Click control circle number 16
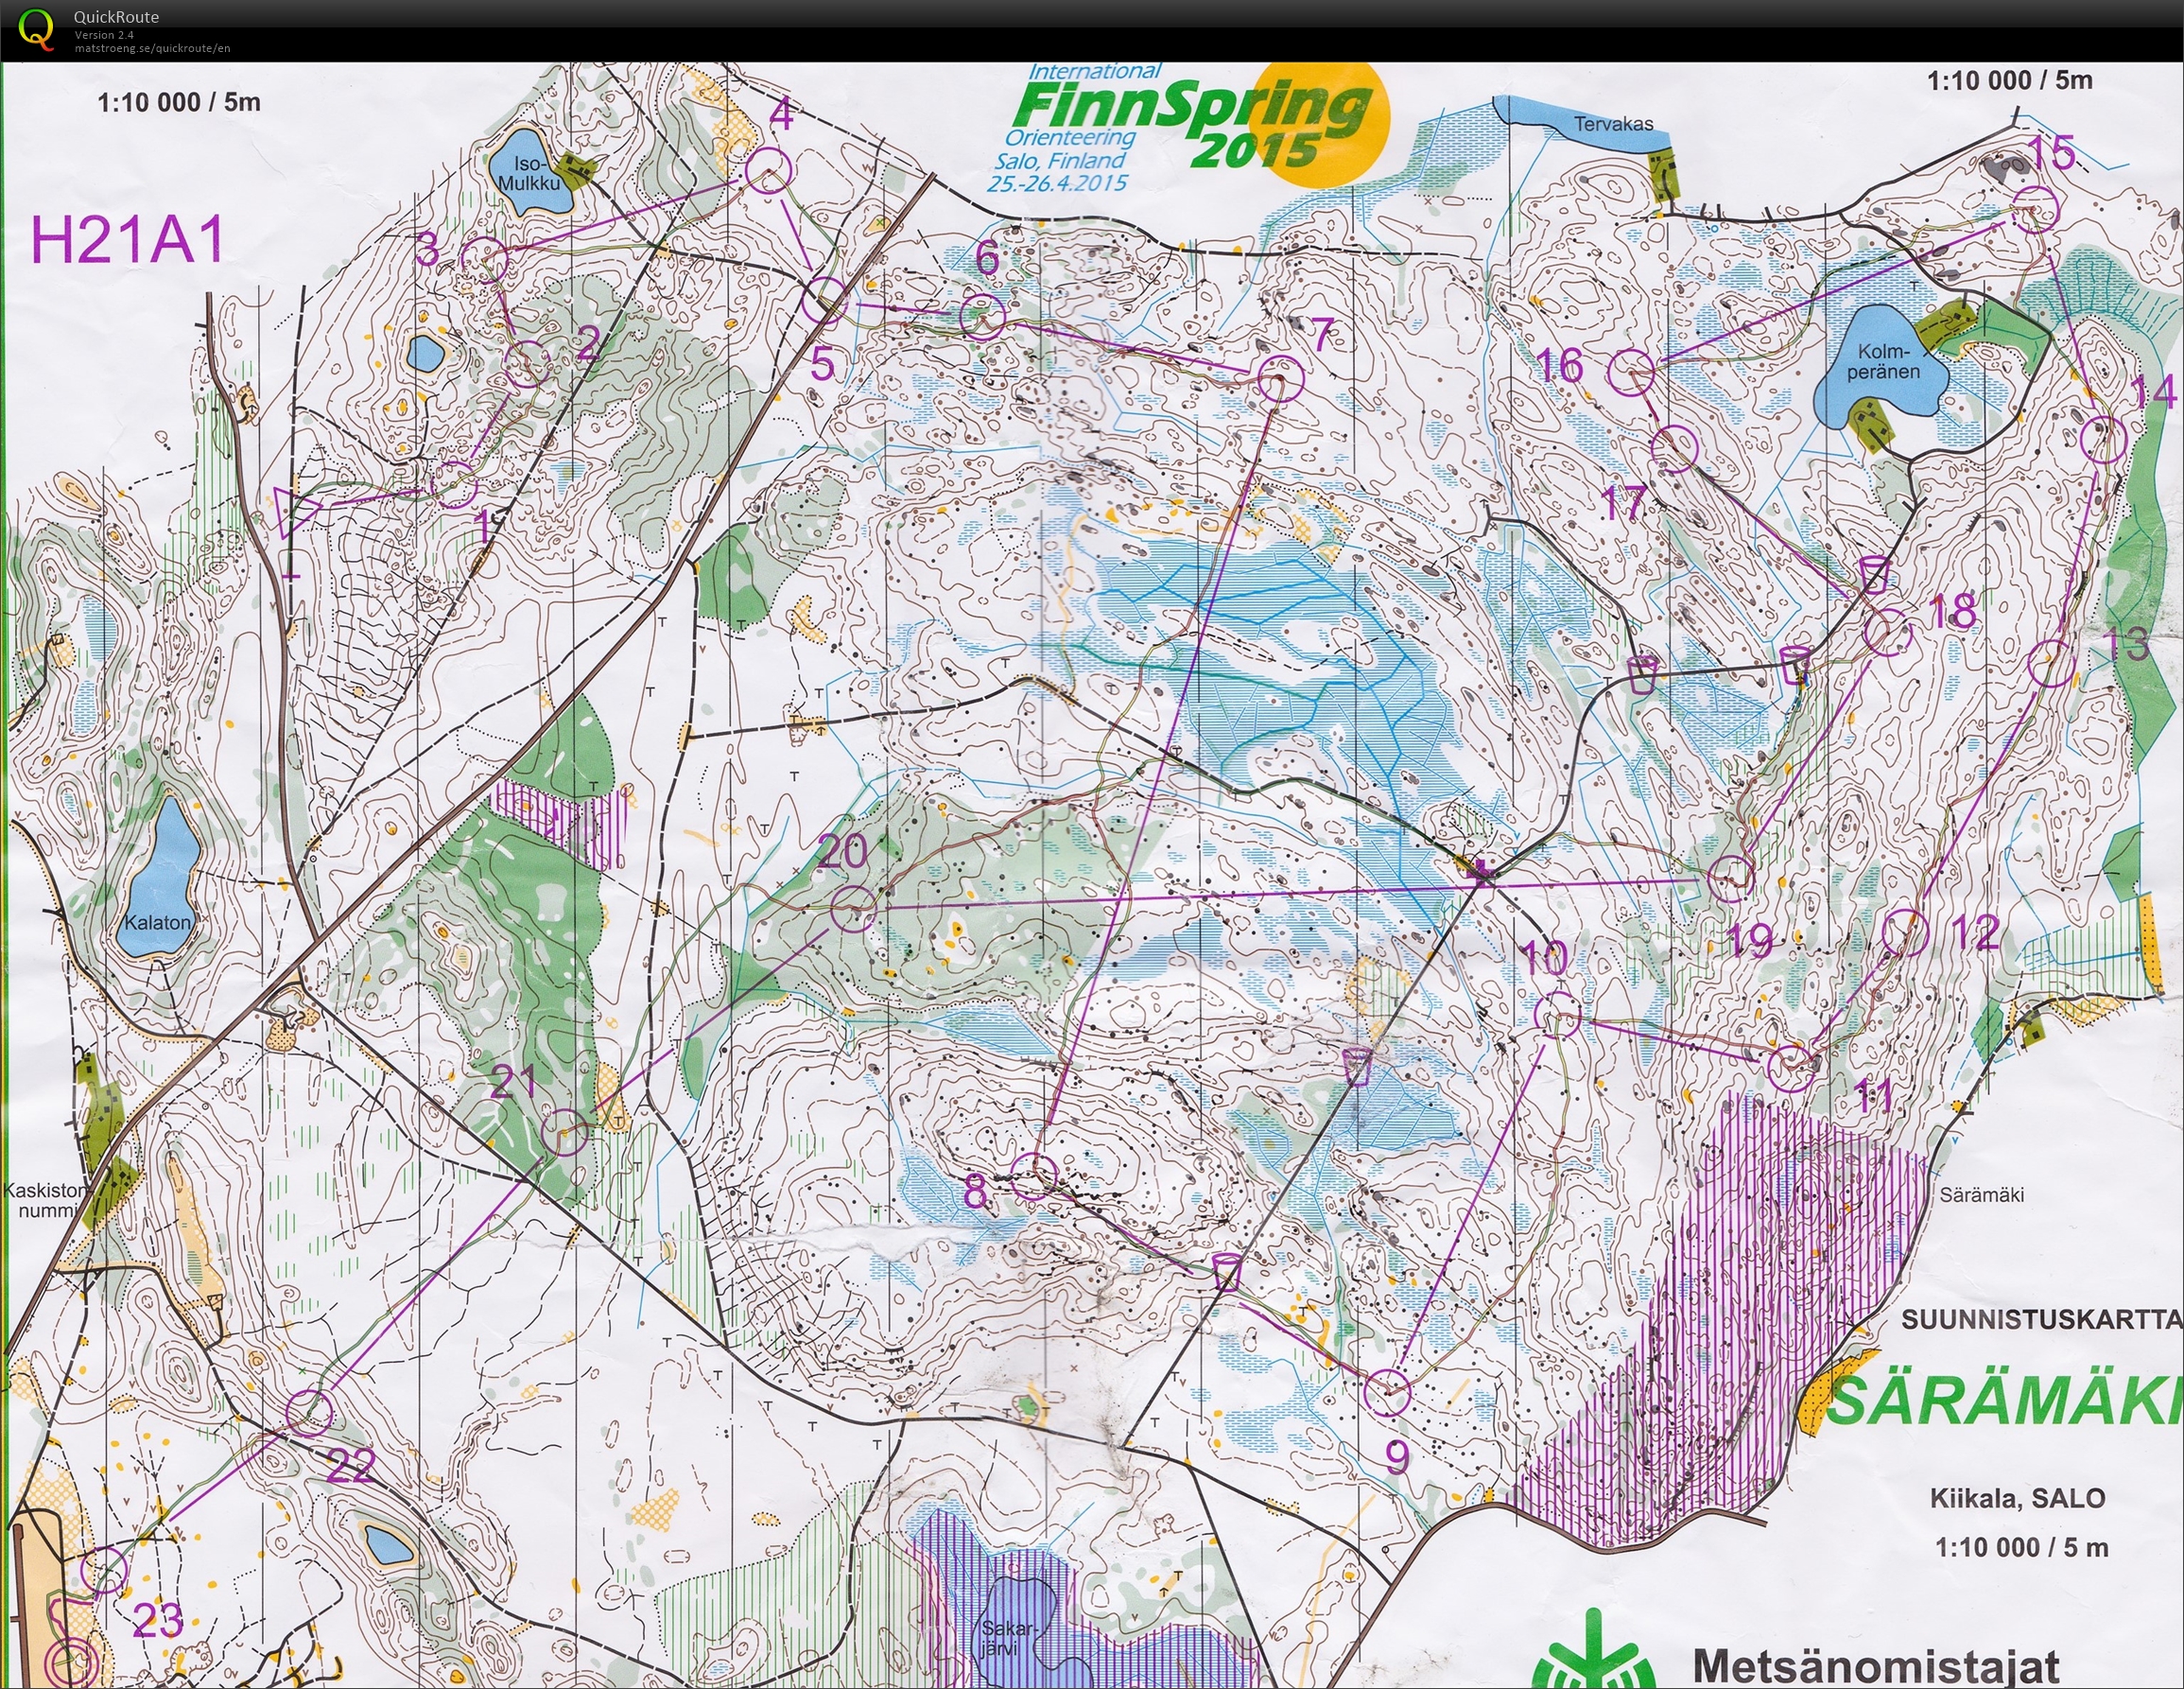Image resolution: width=2184 pixels, height=1689 pixels. [1632, 372]
